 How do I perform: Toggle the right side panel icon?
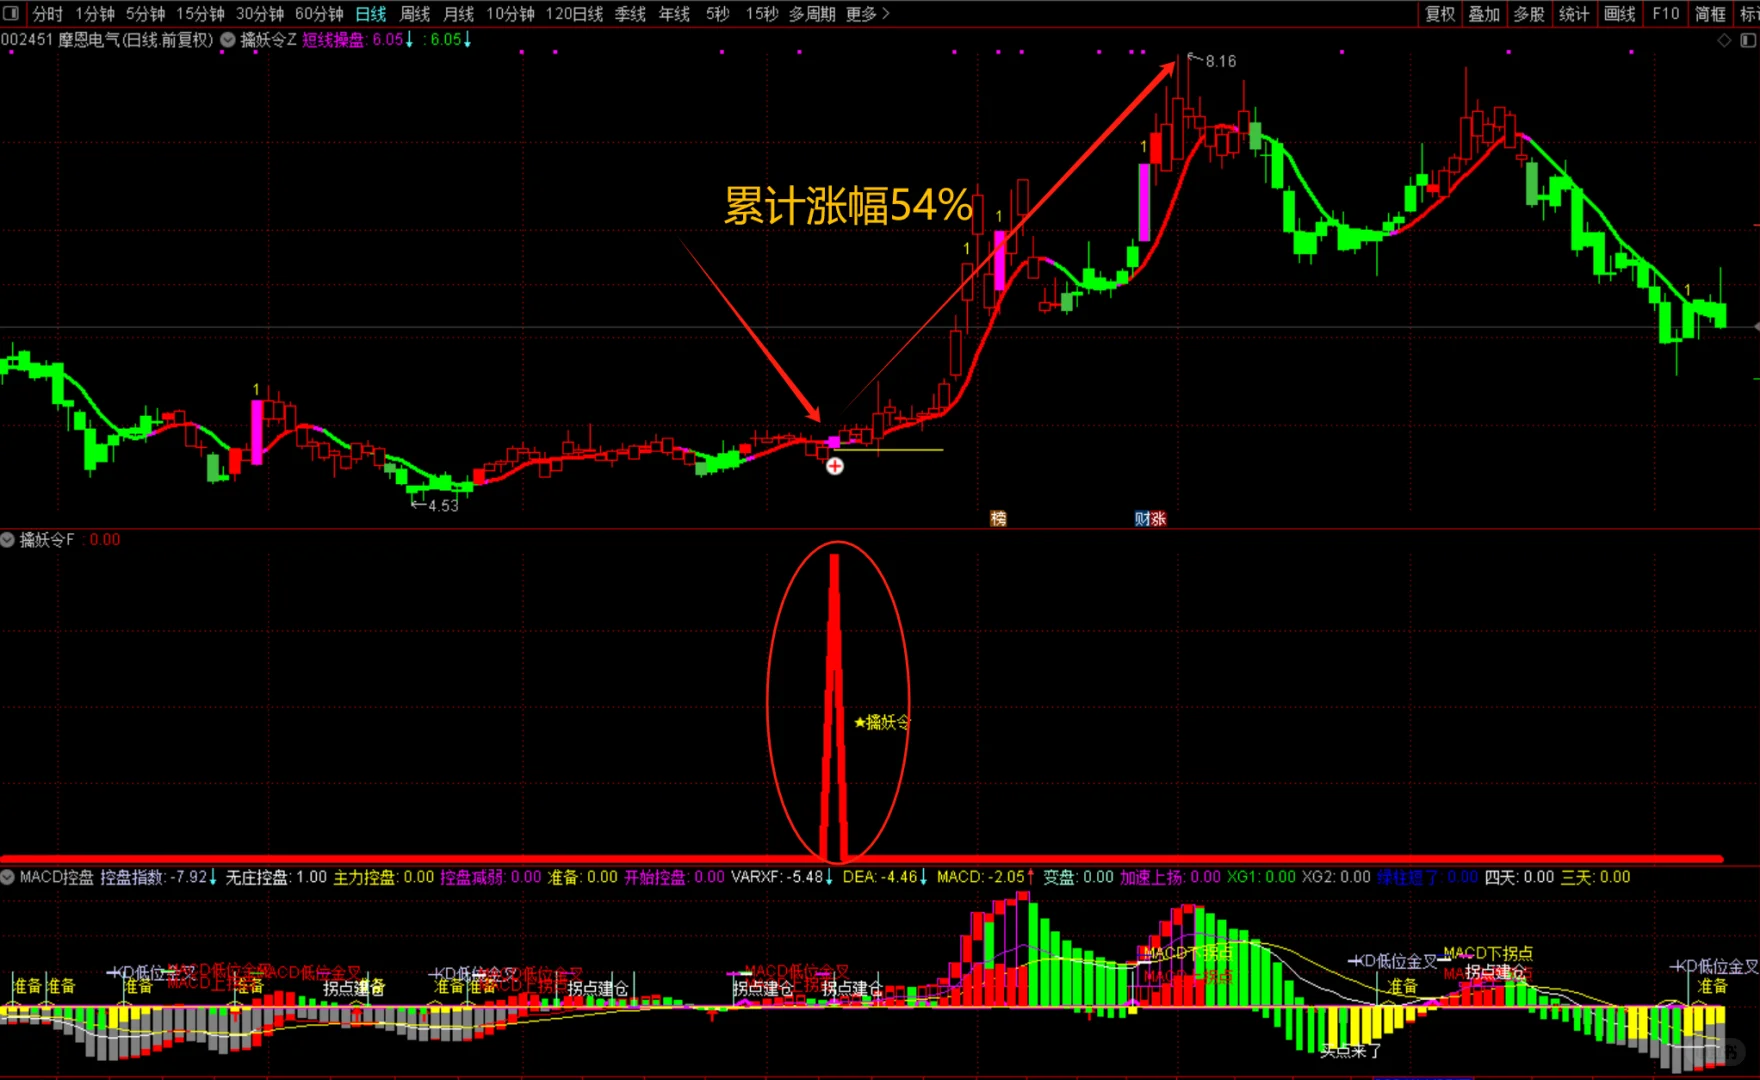(x=1748, y=40)
